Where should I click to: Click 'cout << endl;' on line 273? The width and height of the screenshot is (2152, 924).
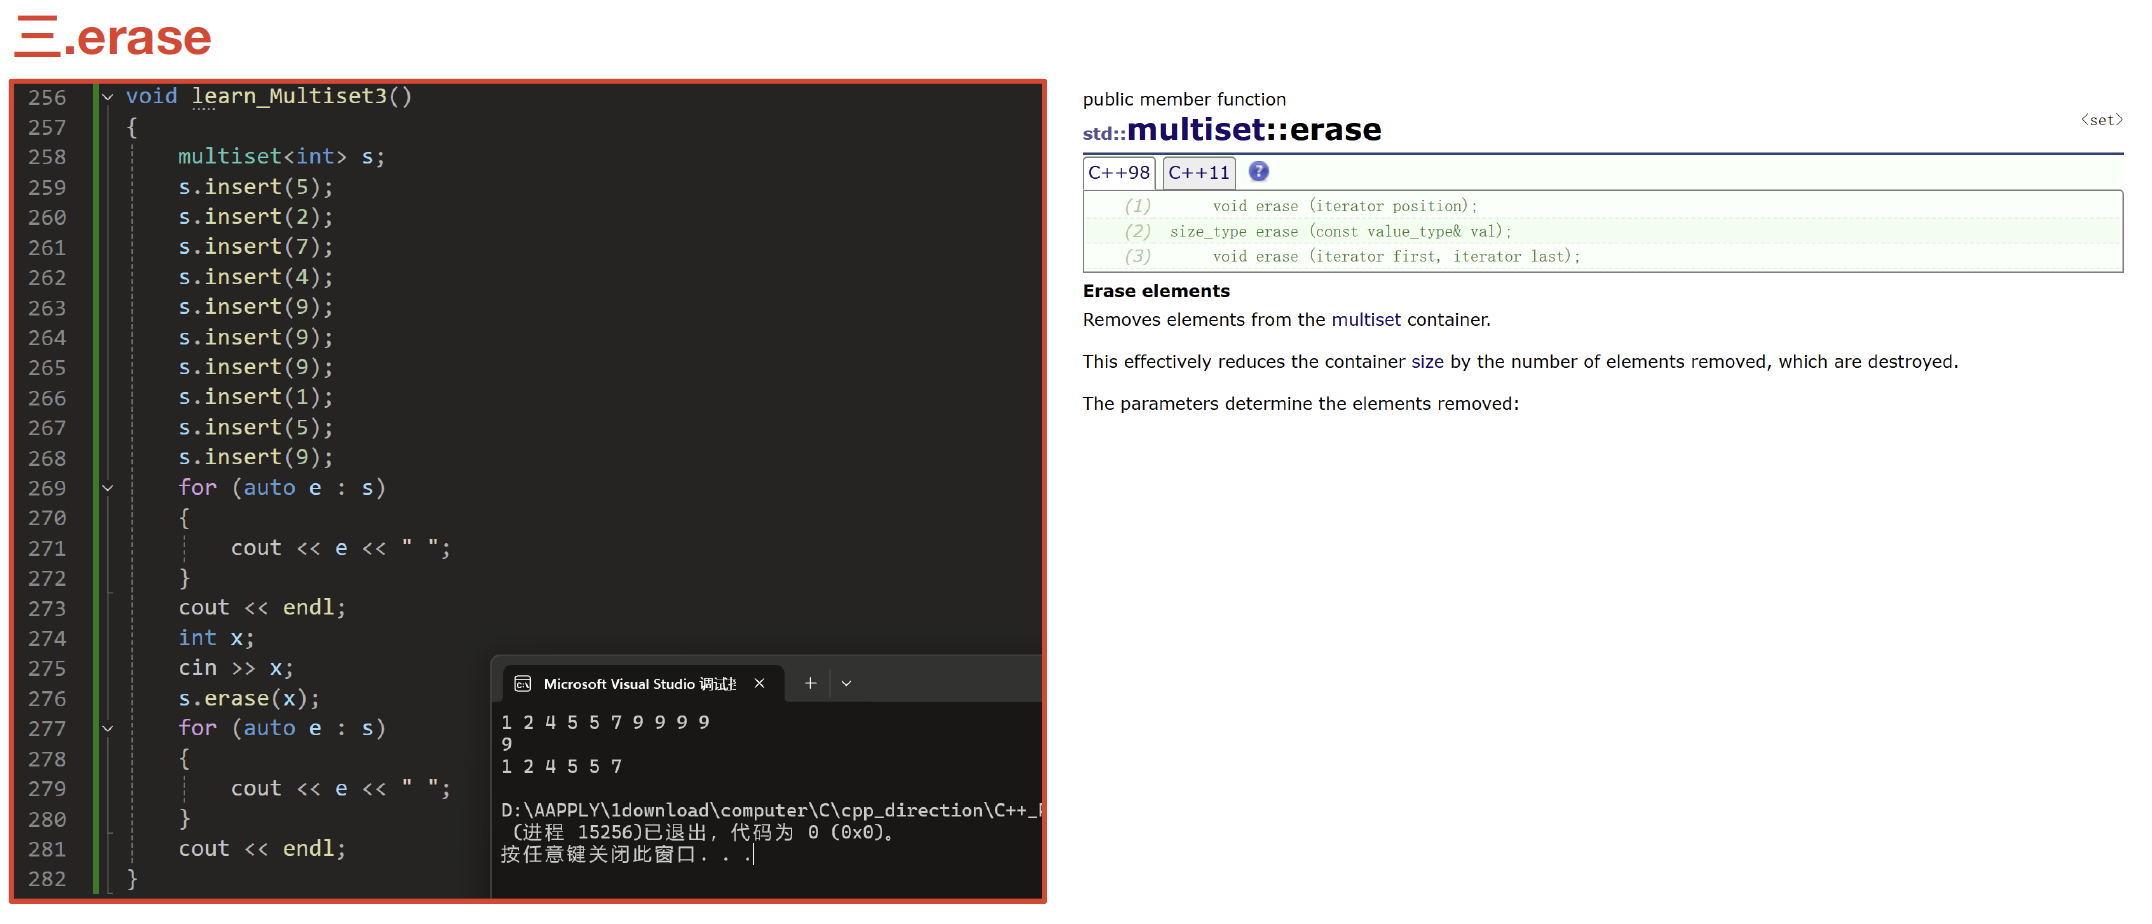[x=262, y=608]
